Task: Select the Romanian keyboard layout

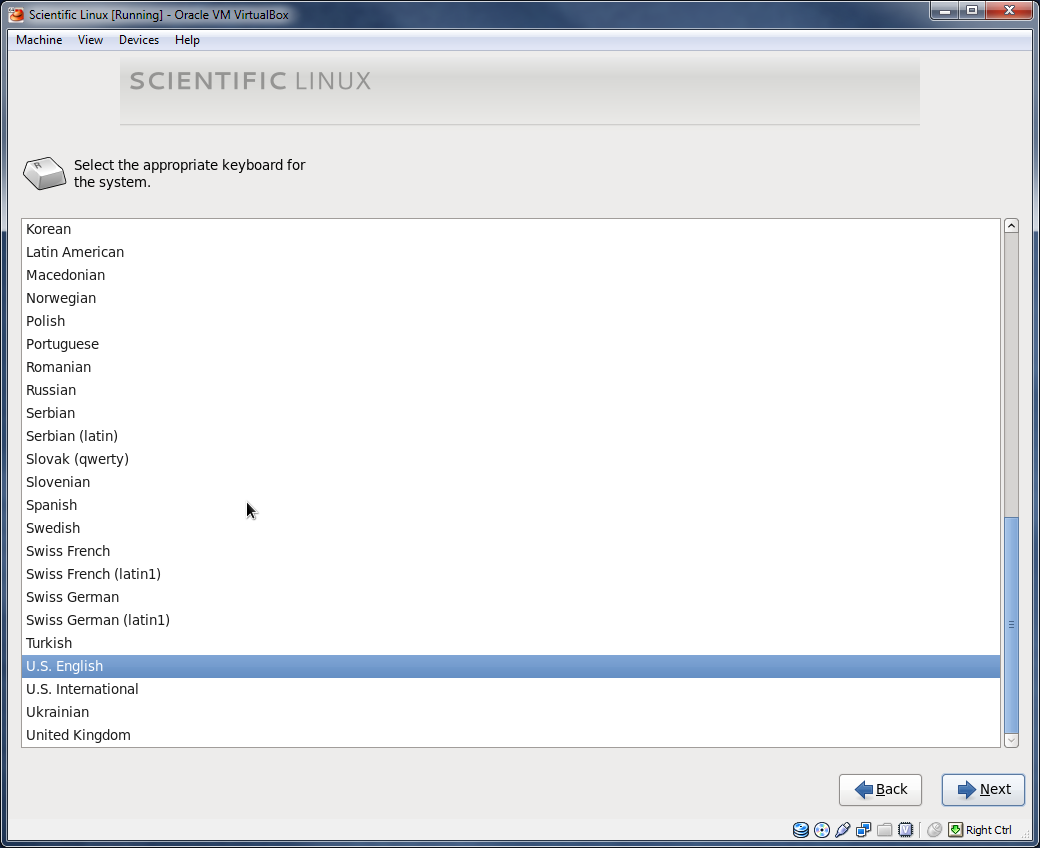Action: (x=511, y=367)
